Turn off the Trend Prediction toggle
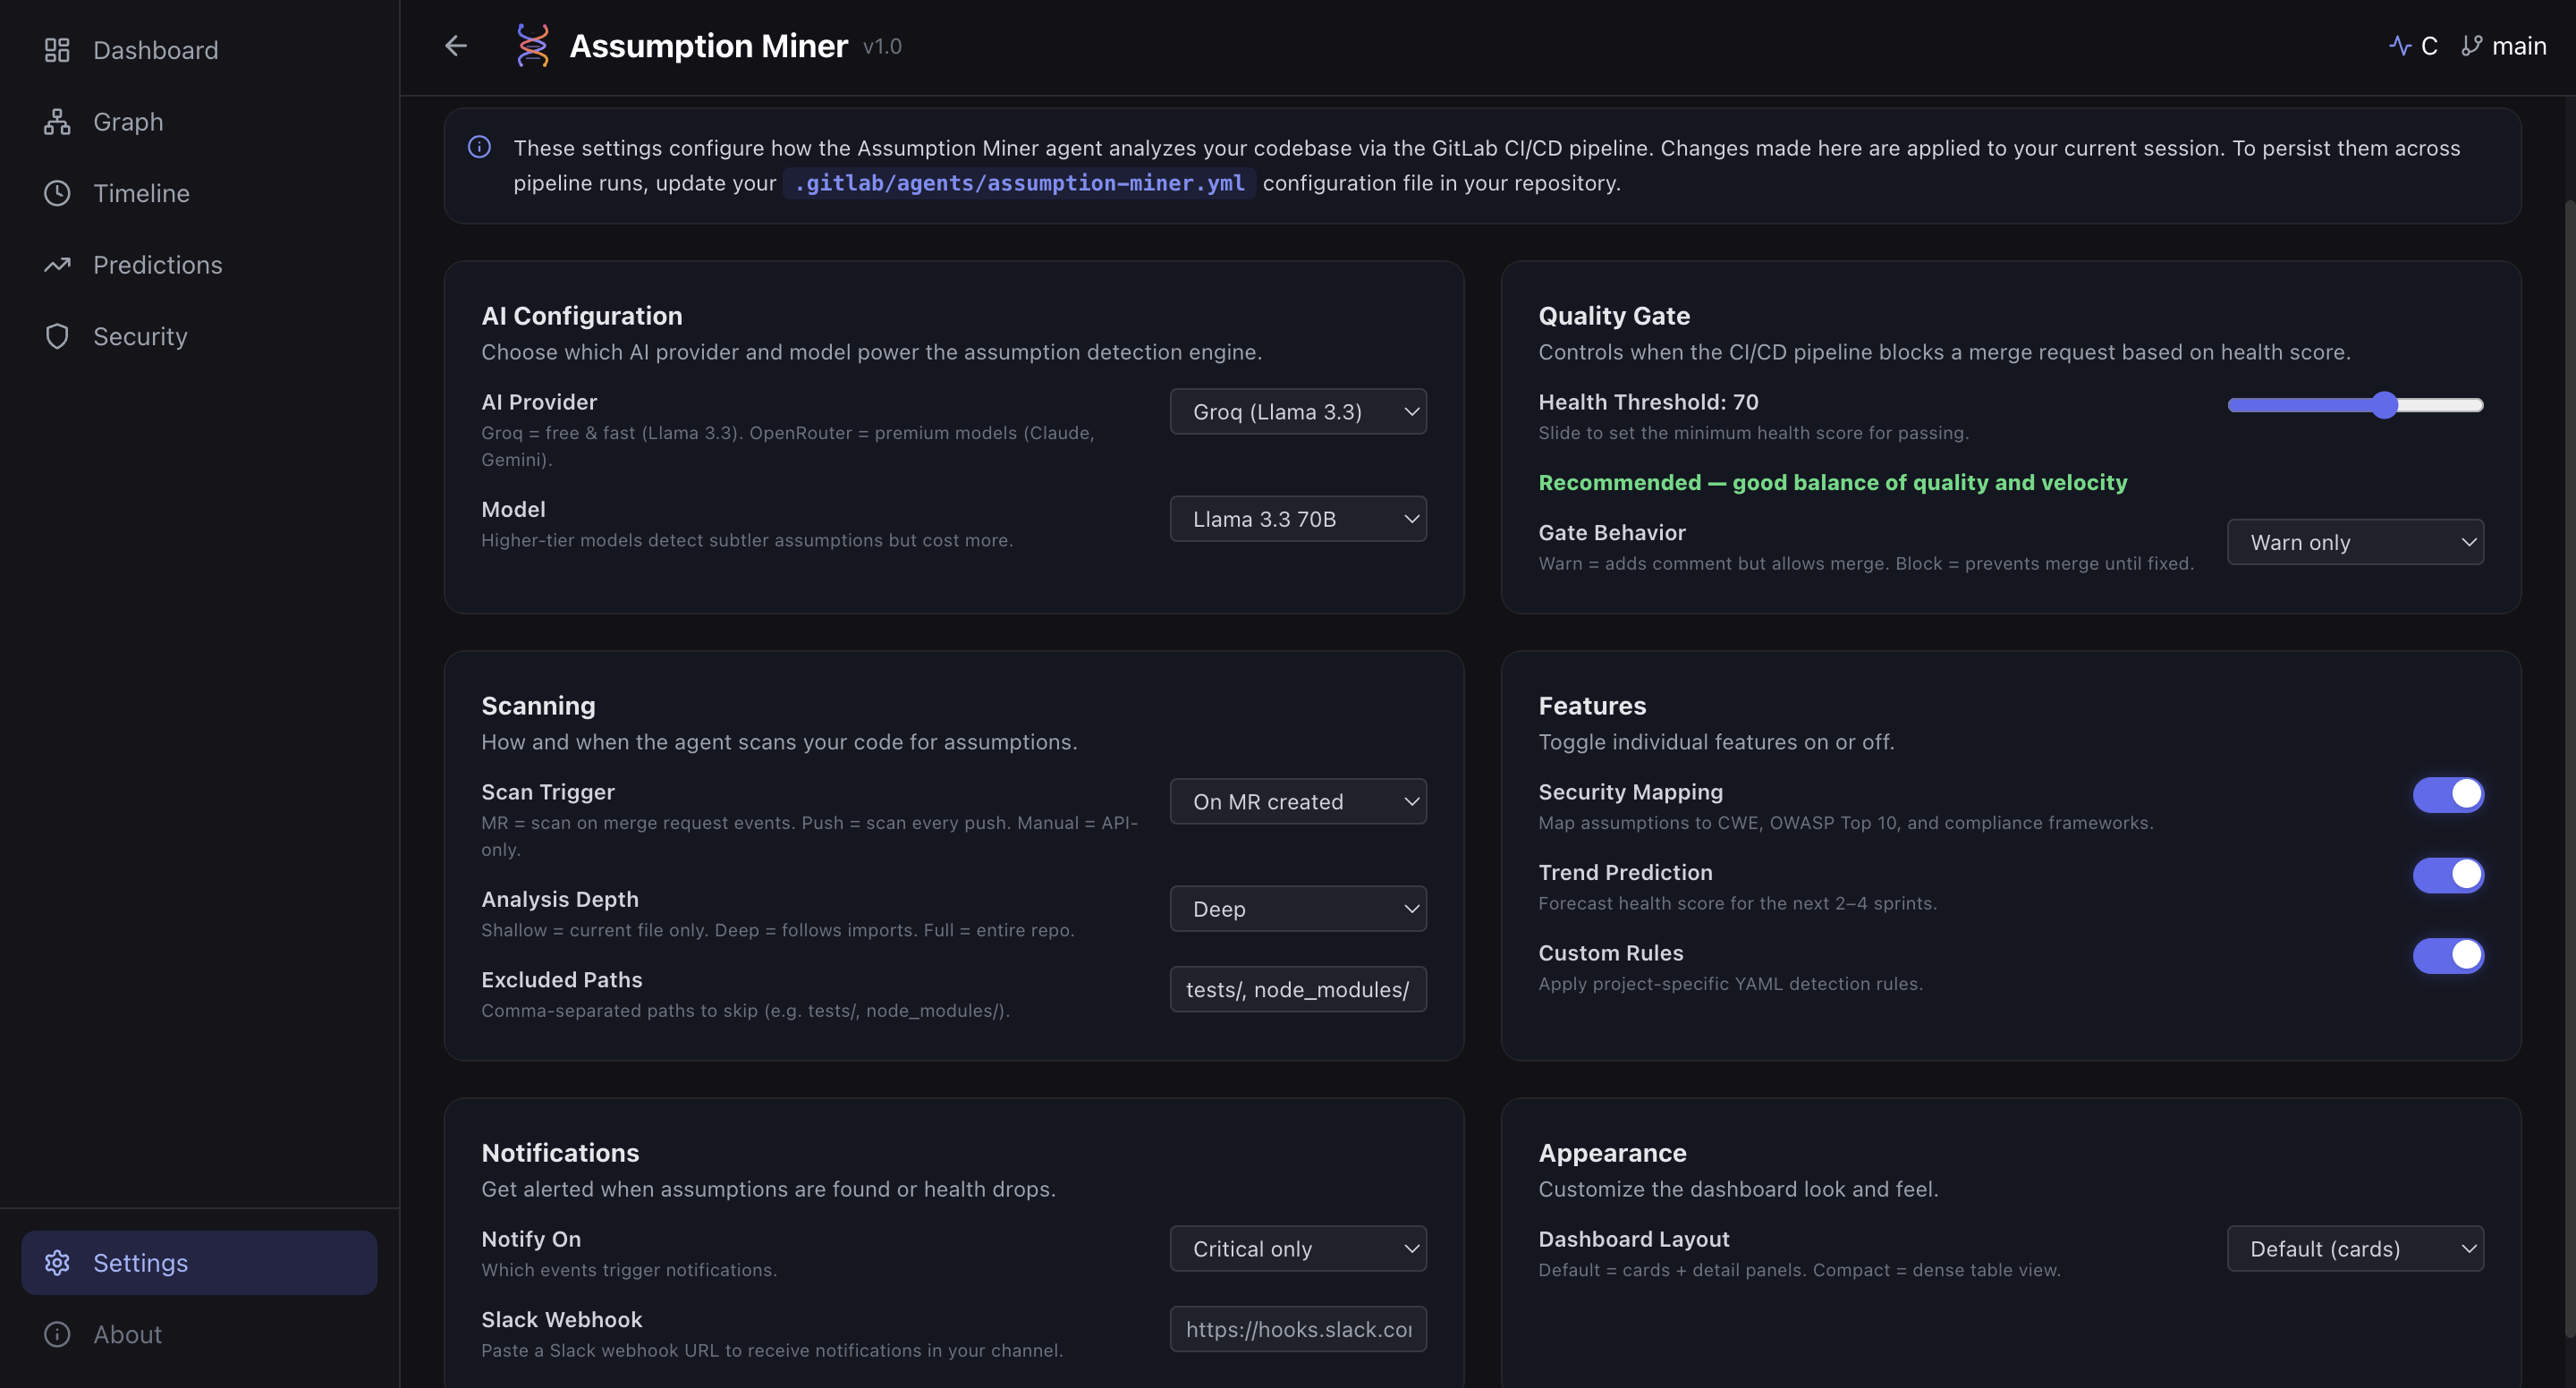The image size is (2576, 1388). click(2447, 875)
